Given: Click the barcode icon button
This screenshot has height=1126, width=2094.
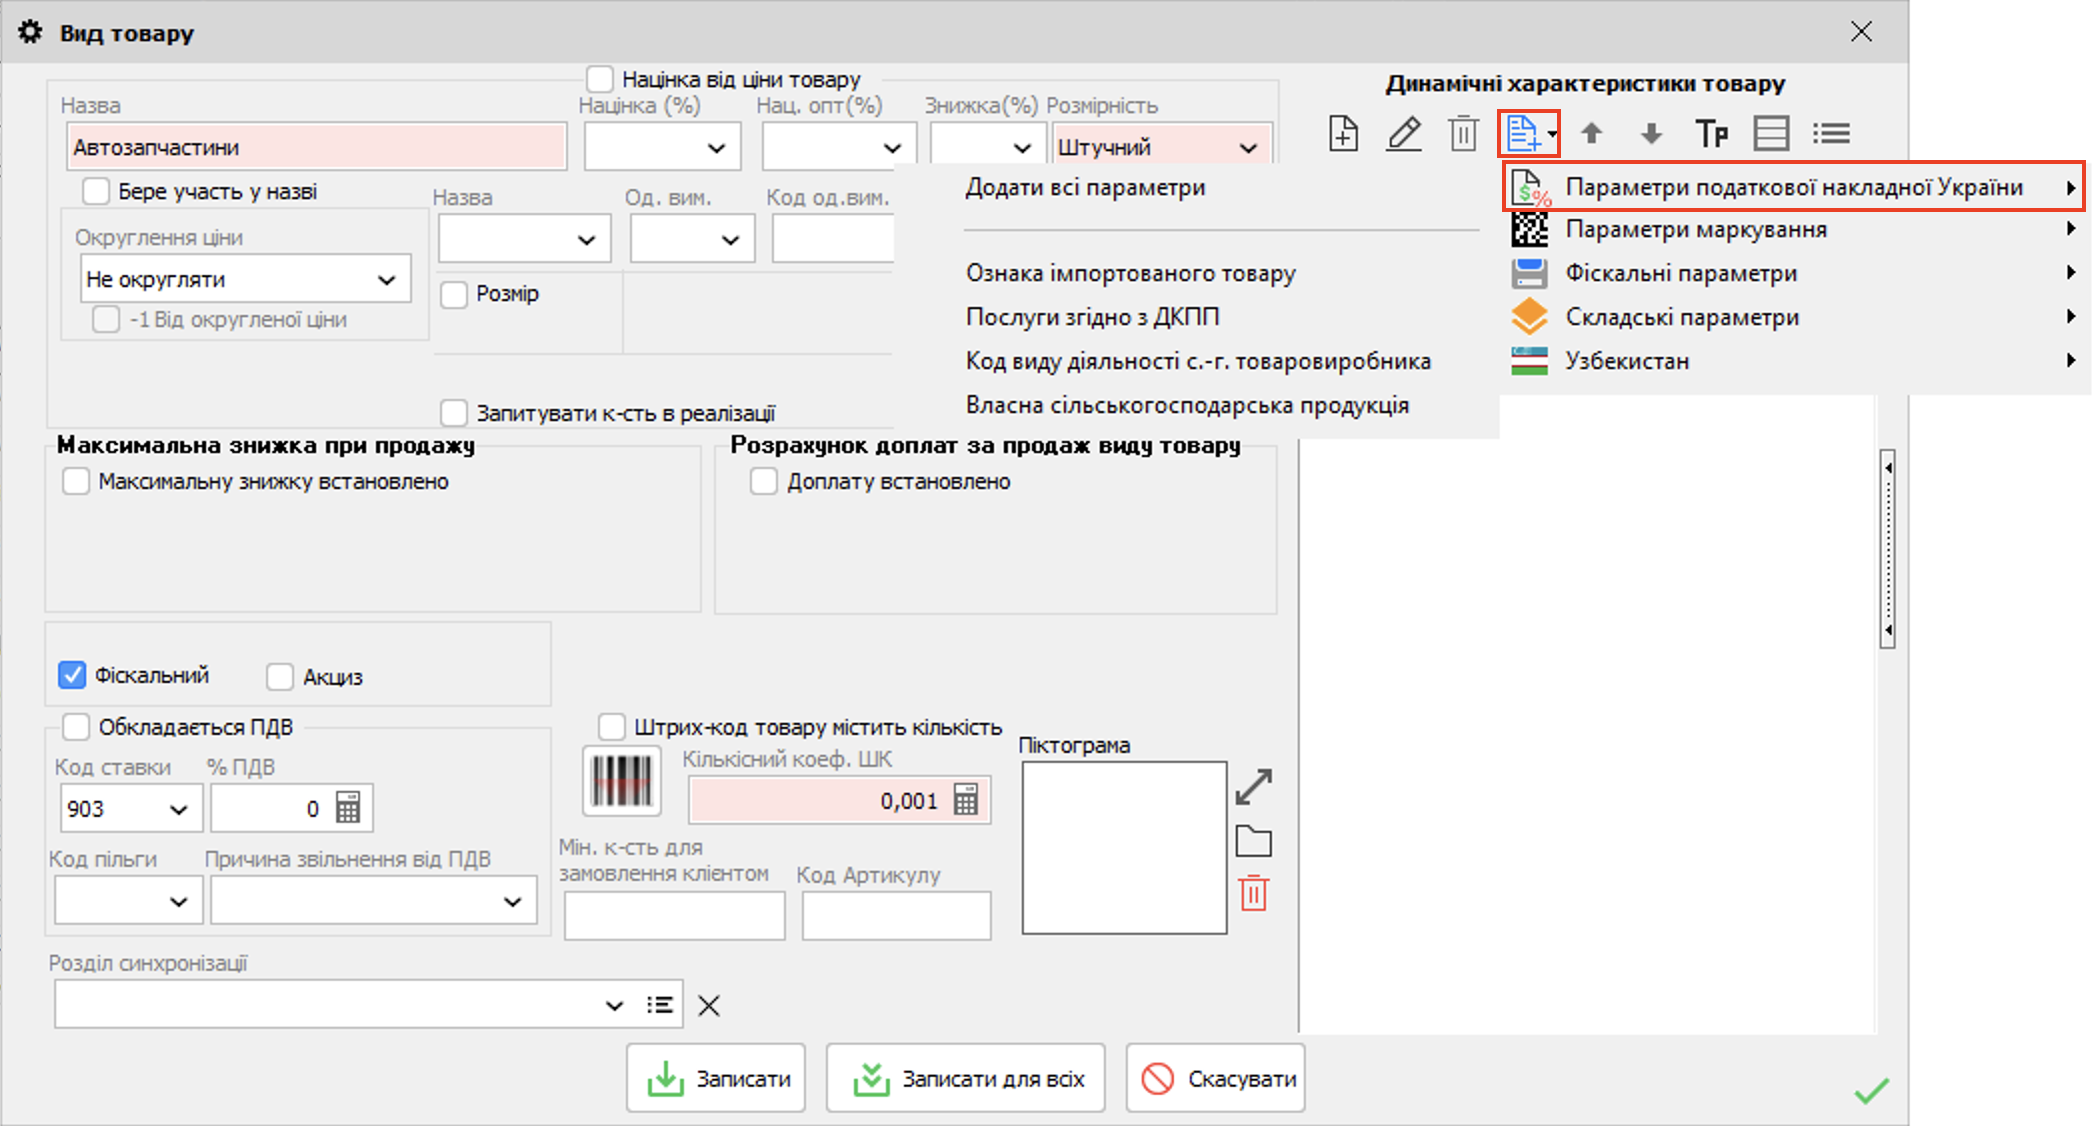Looking at the screenshot, I should [x=621, y=781].
